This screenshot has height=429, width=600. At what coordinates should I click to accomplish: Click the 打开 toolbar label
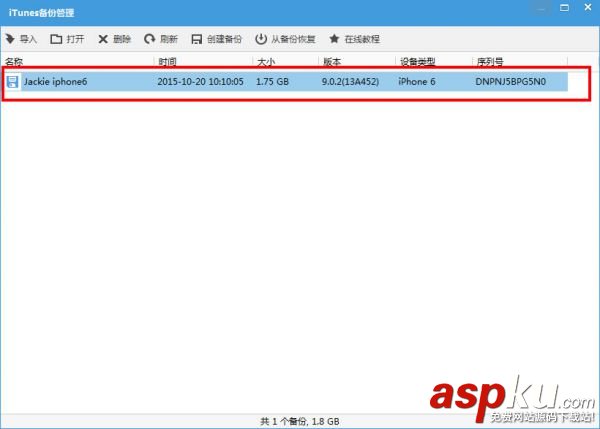coord(75,39)
